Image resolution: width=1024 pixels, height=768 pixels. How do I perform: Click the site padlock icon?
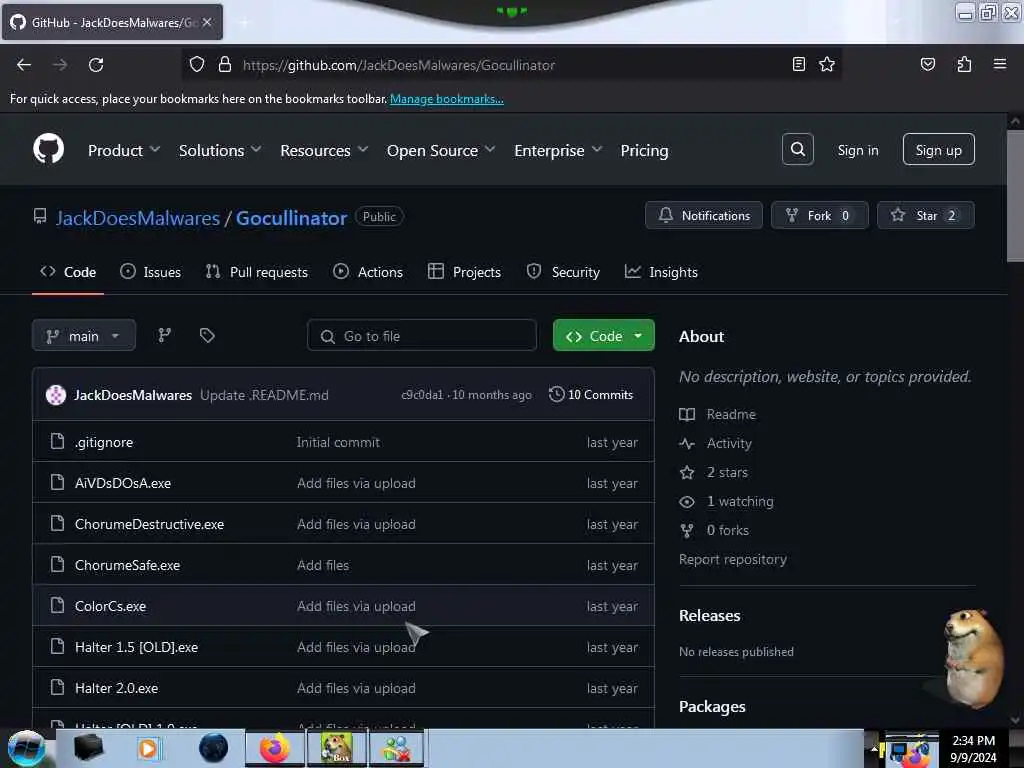click(x=225, y=64)
